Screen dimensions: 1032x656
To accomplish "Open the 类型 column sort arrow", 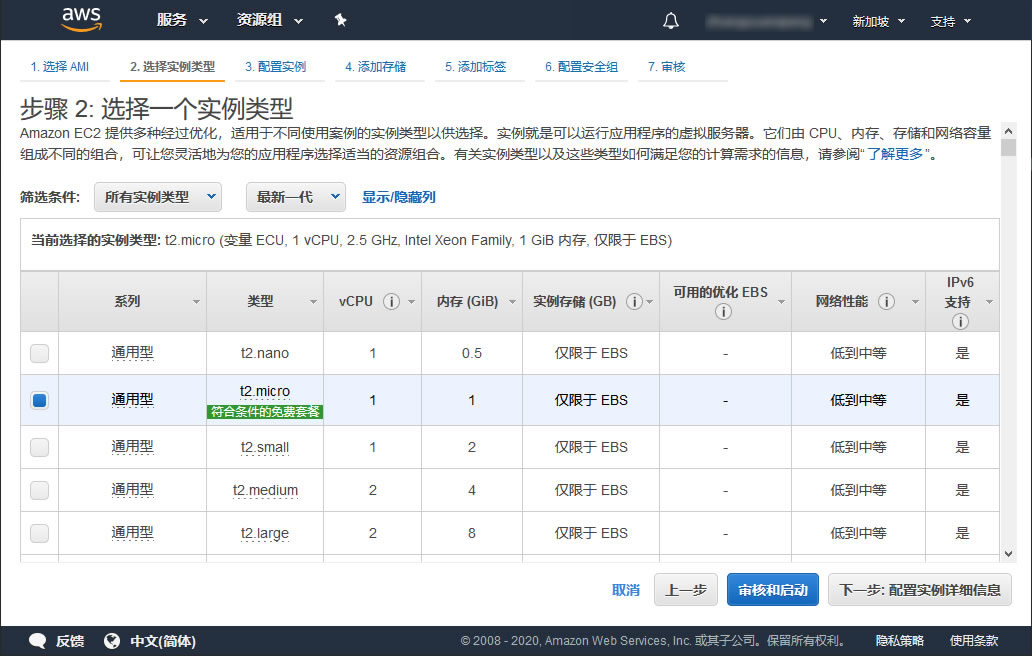I will pyautogui.click(x=313, y=302).
